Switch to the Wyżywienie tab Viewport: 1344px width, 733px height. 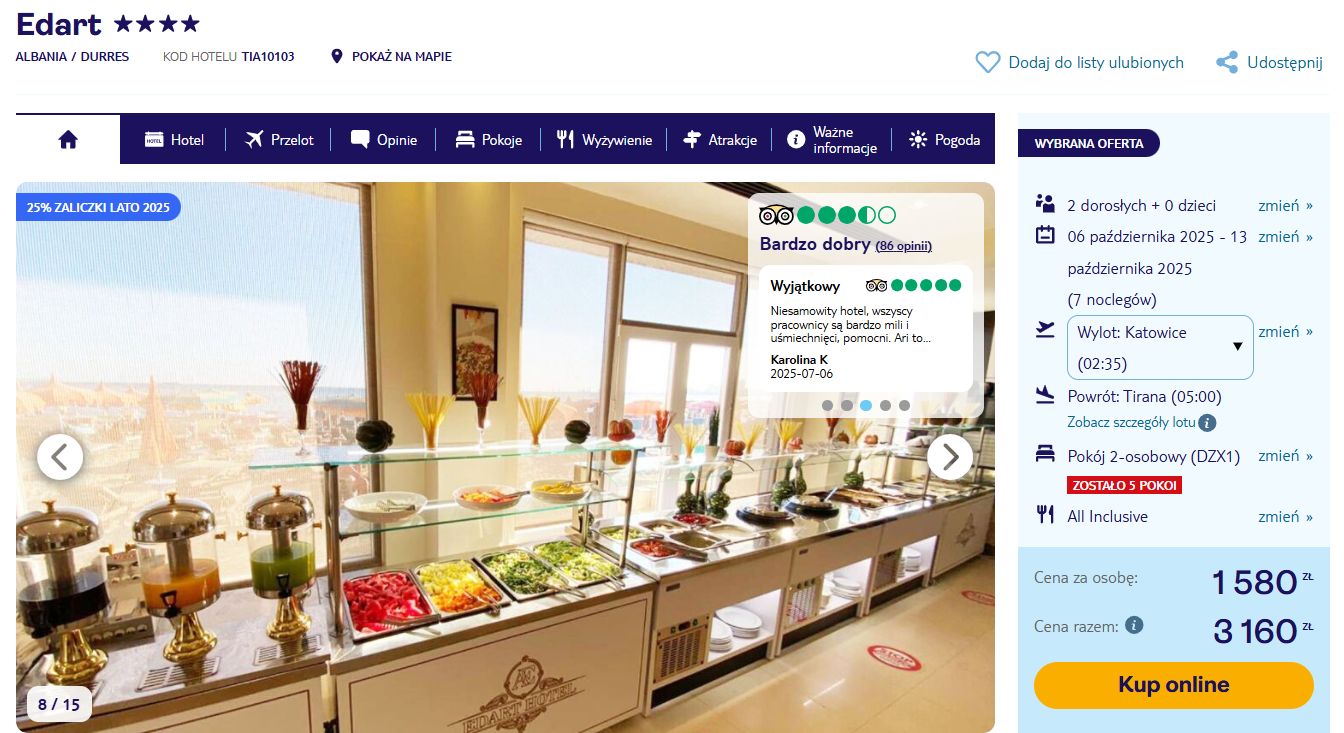604,140
